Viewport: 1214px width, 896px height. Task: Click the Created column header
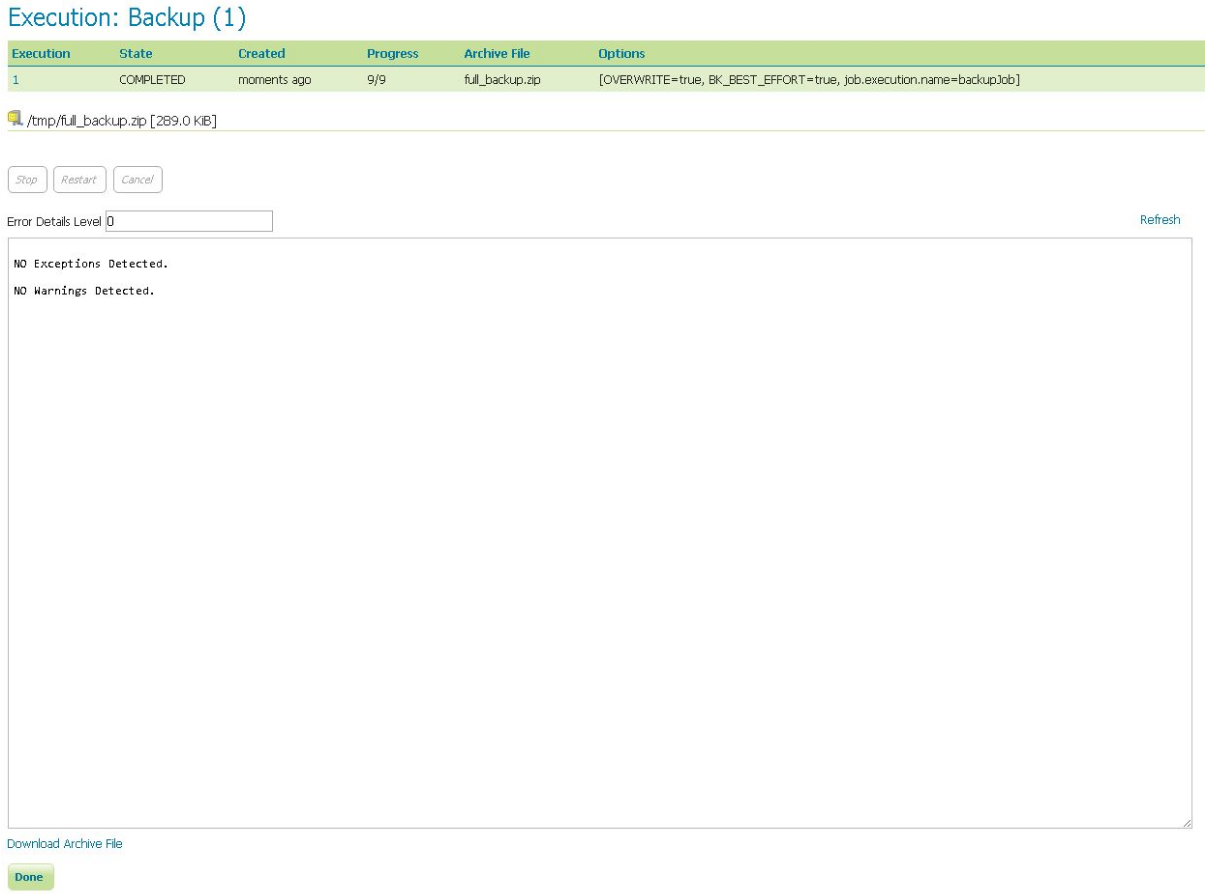(261, 54)
